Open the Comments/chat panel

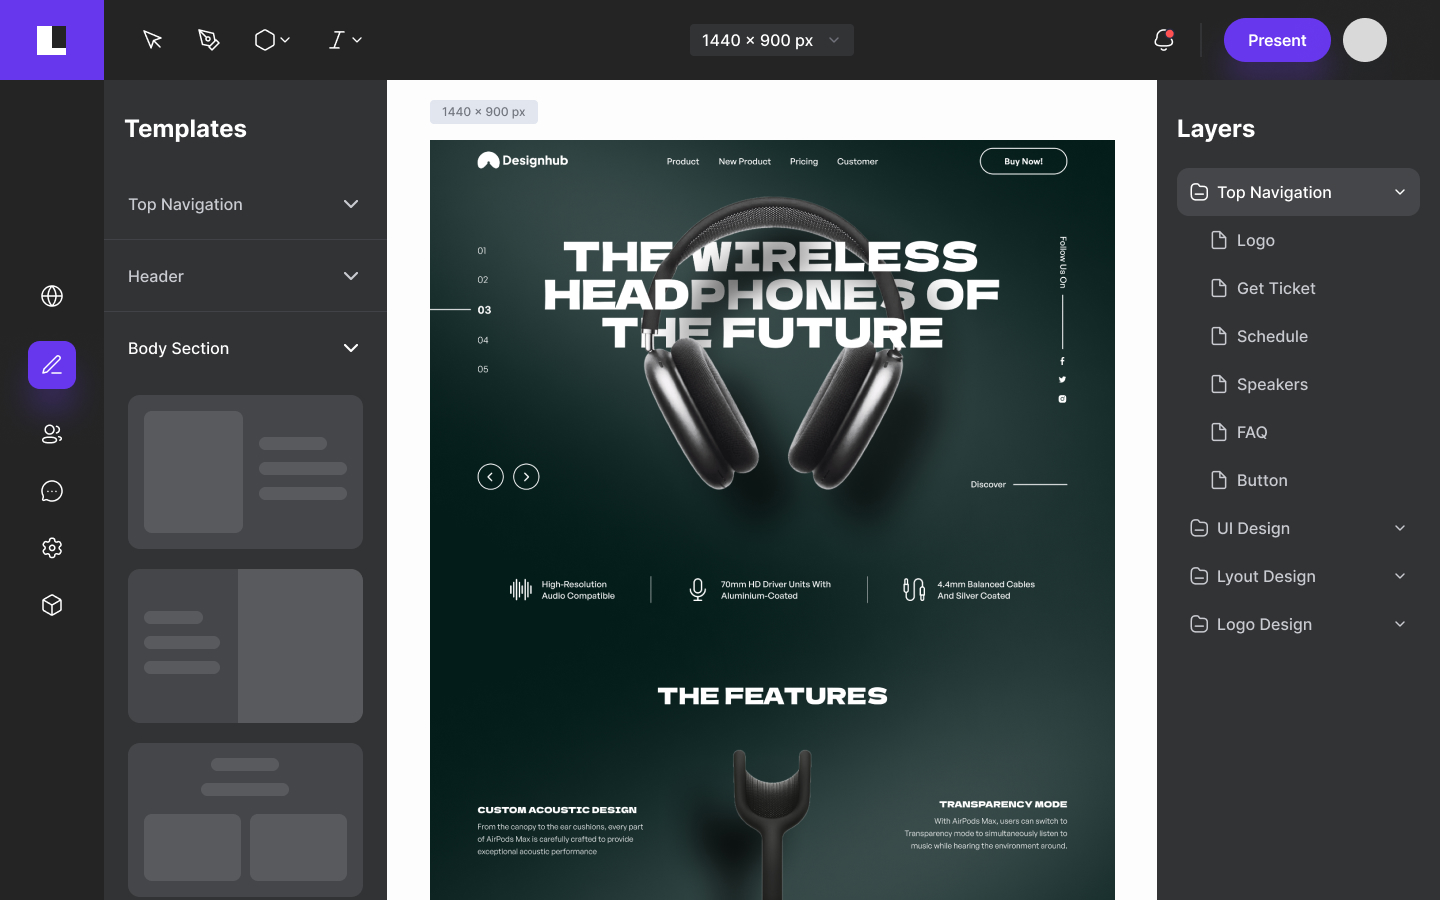pyautogui.click(x=51, y=491)
